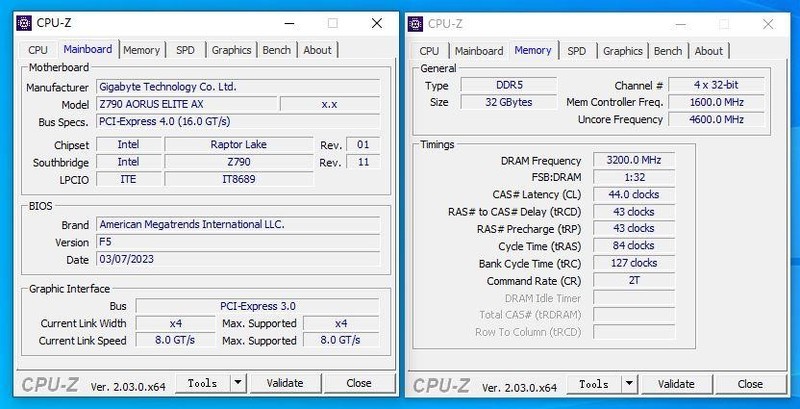Click Close button in right window
This screenshot has height=409, width=800.
point(750,384)
